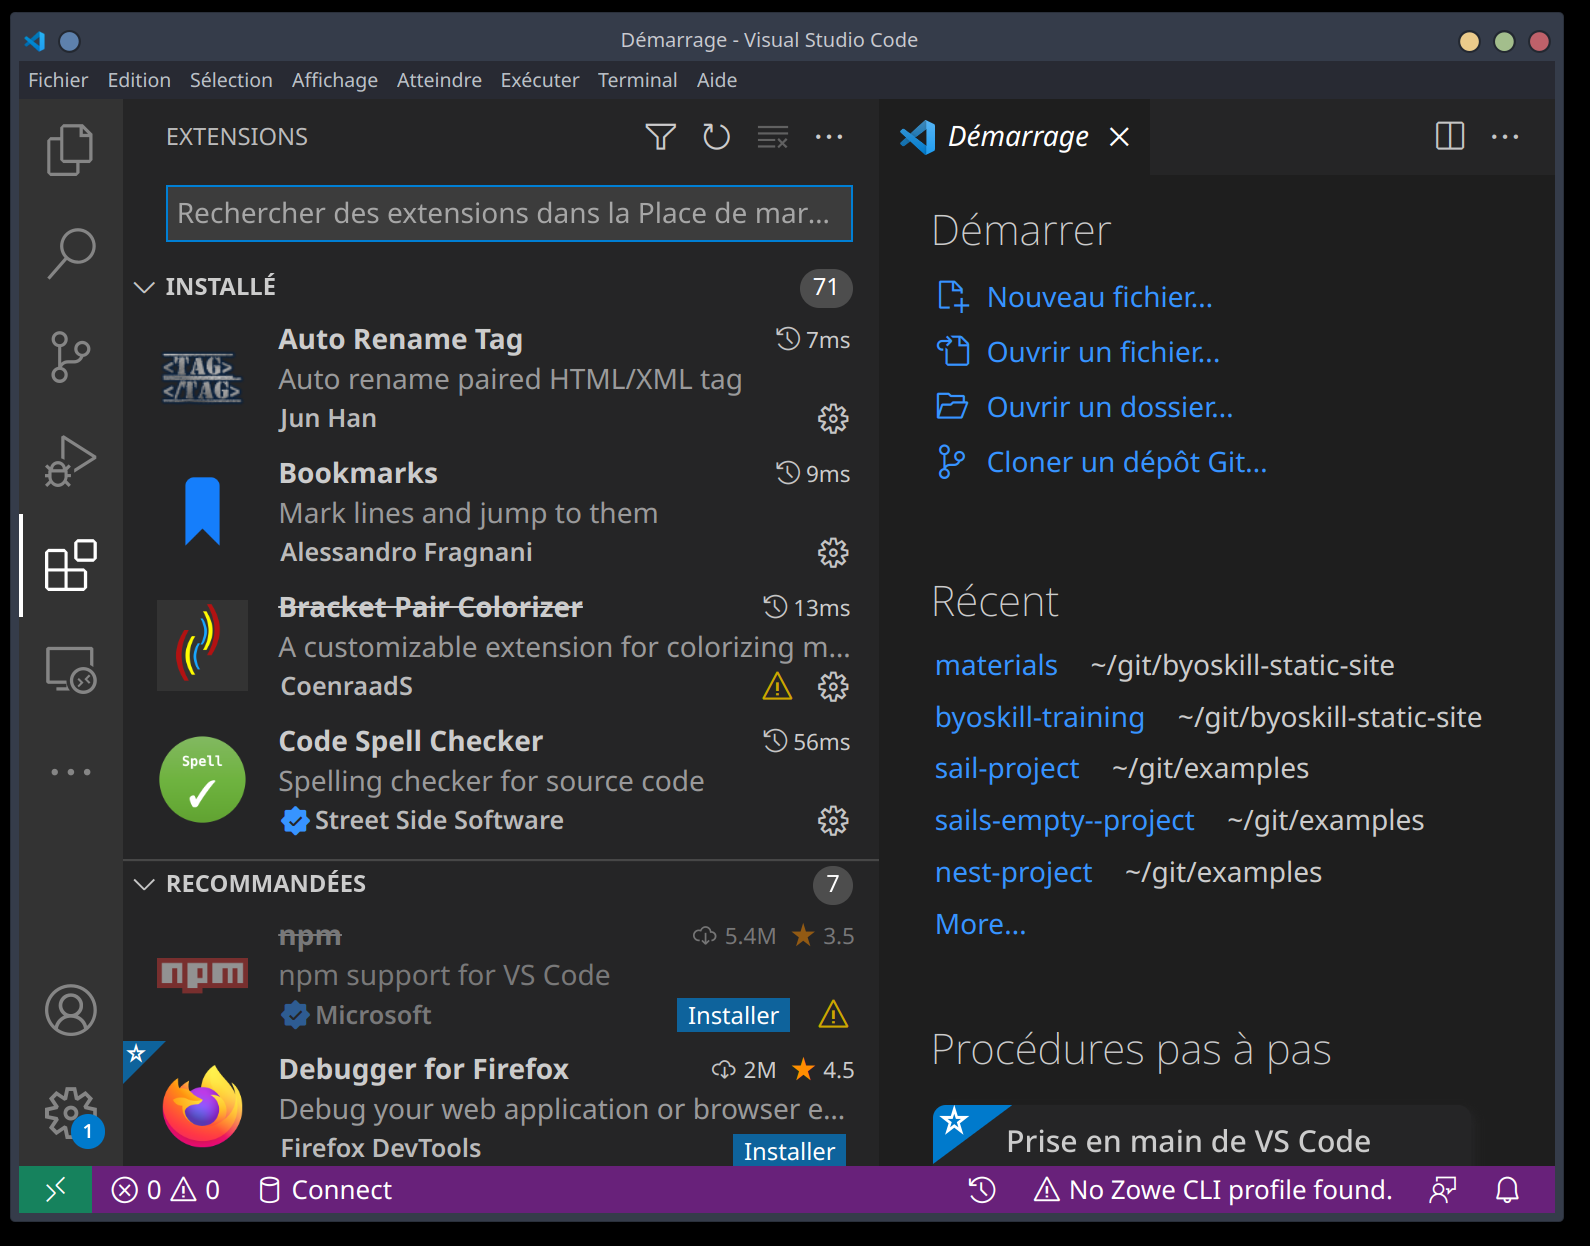Open the Terminal menu
The height and width of the screenshot is (1246, 1590).
(x=637, y=80)
